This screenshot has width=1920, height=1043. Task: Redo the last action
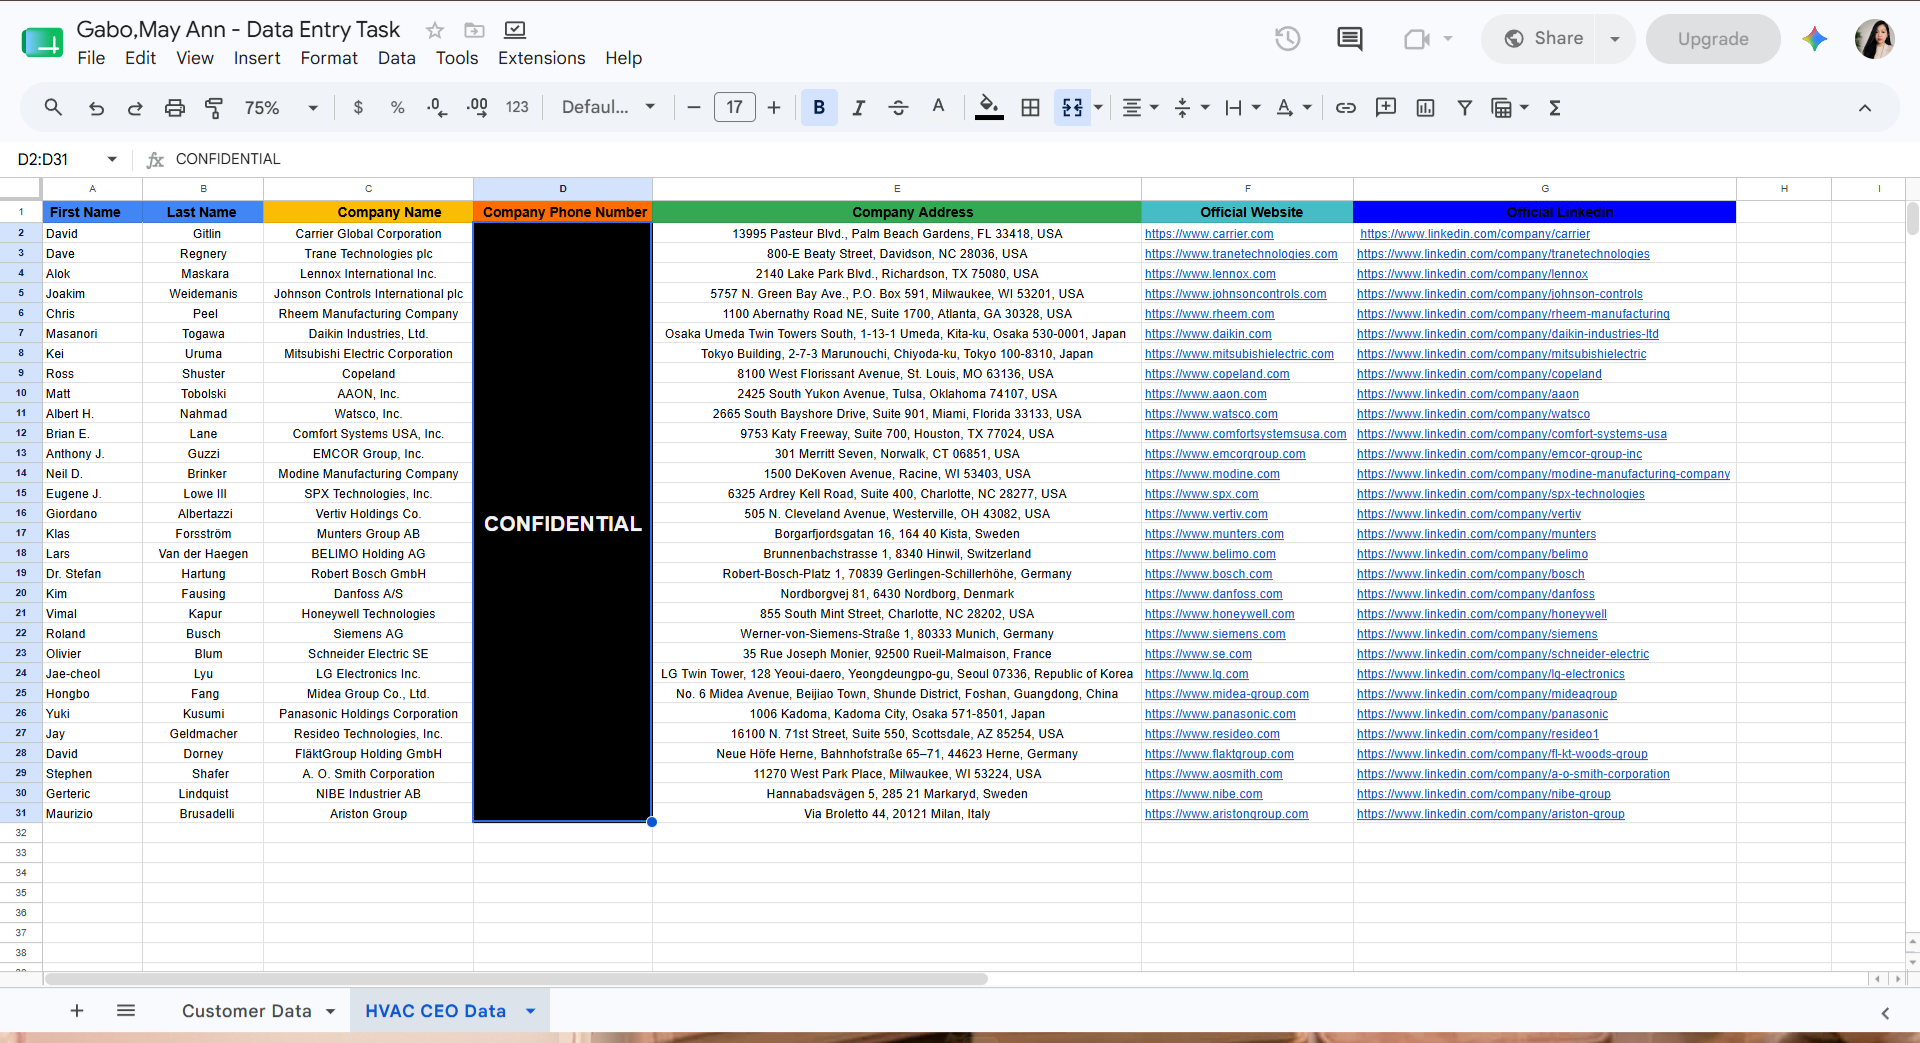pyautogui.click(x=135, y=108)
